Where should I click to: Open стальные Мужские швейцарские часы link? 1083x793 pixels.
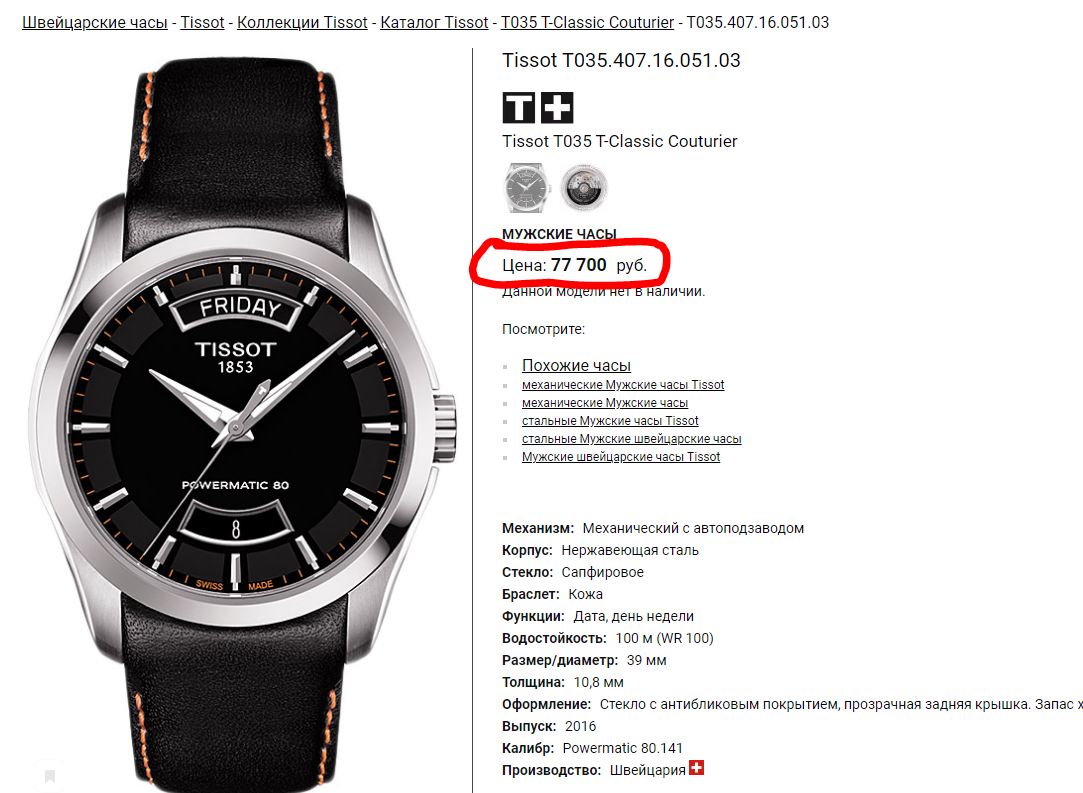631,439
